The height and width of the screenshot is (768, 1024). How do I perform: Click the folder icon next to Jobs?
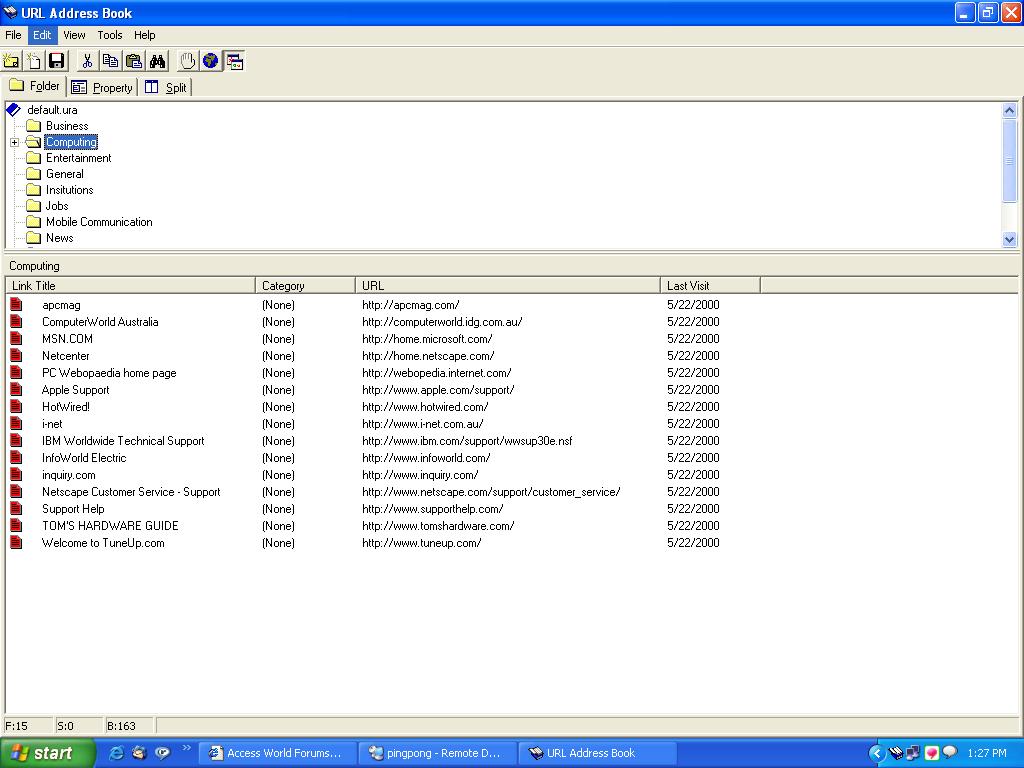[x=33, y=206]
